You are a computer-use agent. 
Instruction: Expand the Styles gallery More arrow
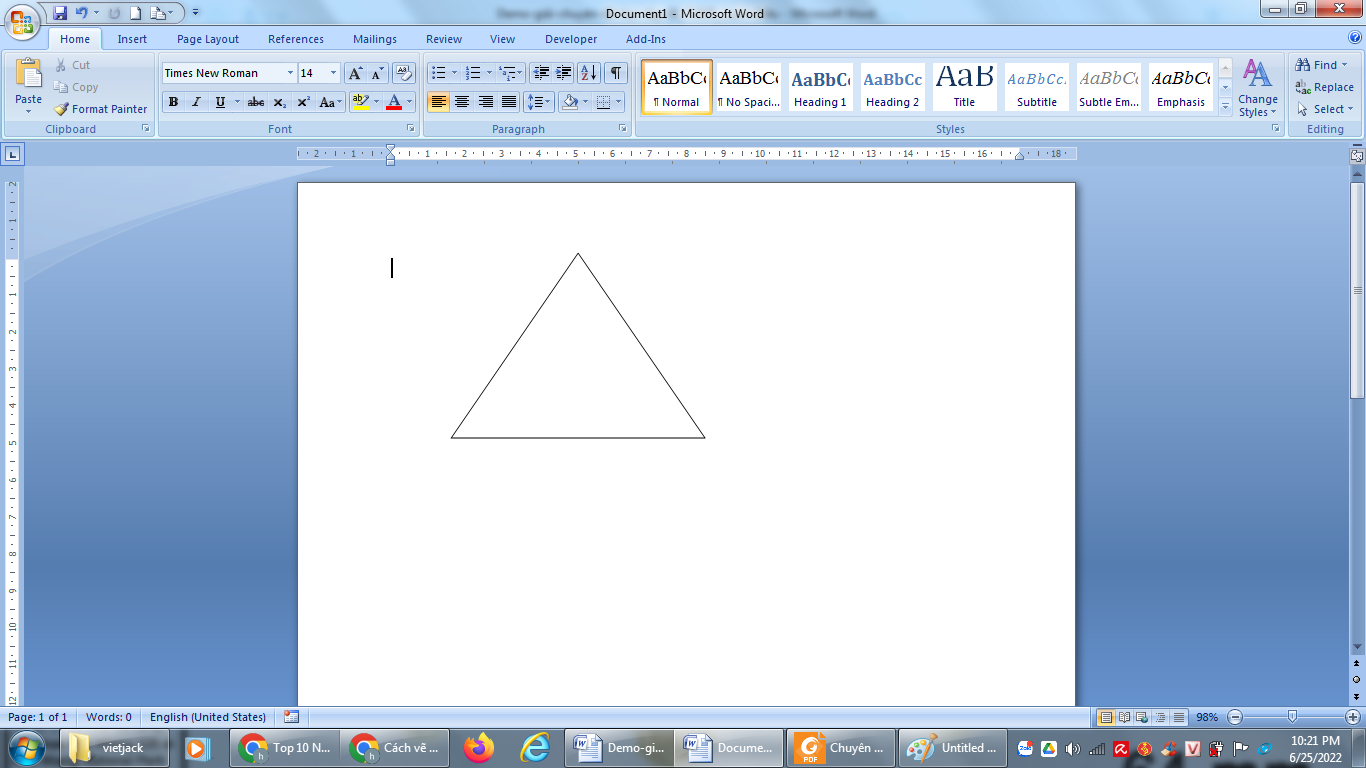[x=1225, y=107]
